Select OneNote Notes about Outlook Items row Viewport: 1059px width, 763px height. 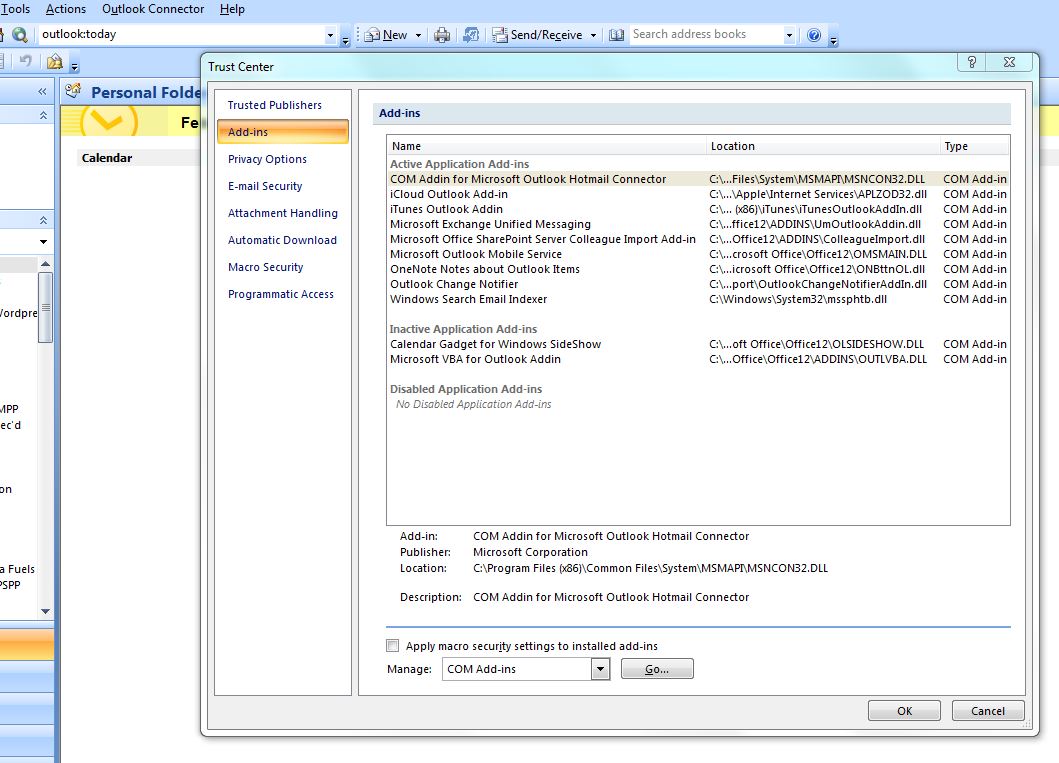[x=698, y=269]
